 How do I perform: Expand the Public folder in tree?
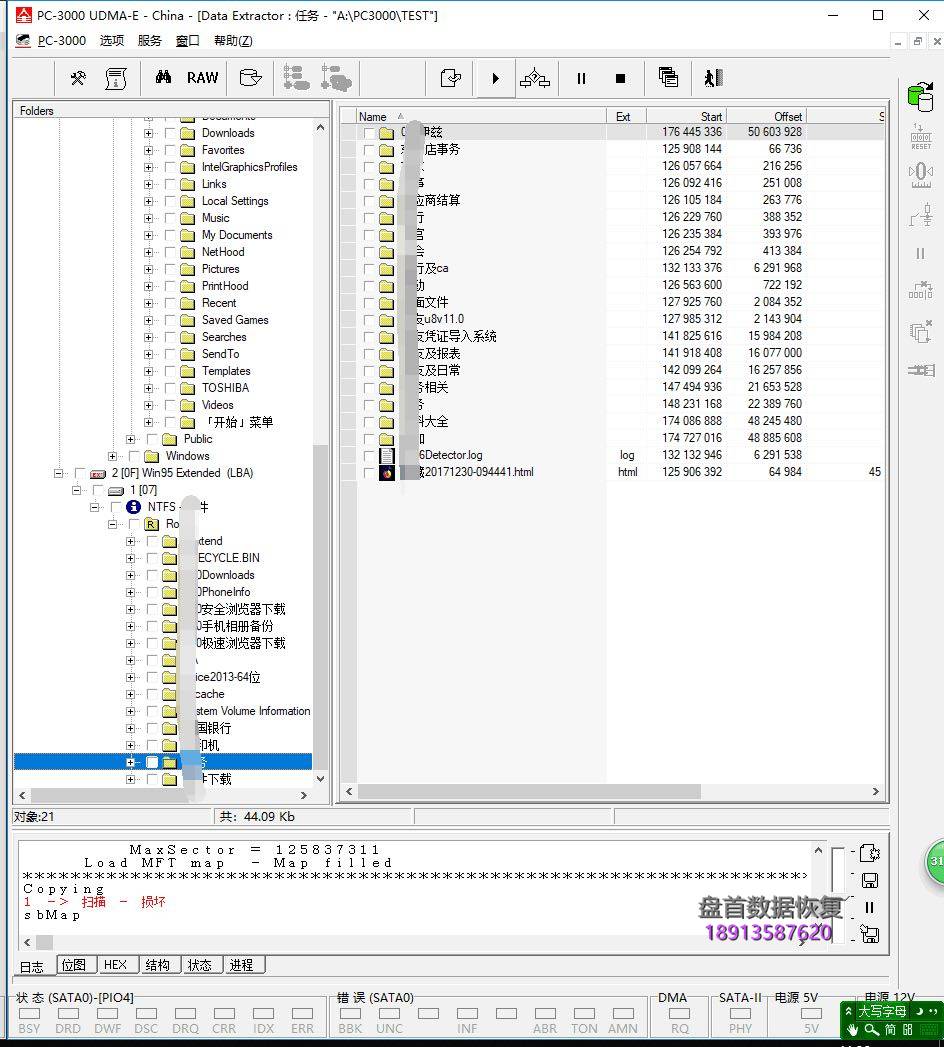pos(130,439)
